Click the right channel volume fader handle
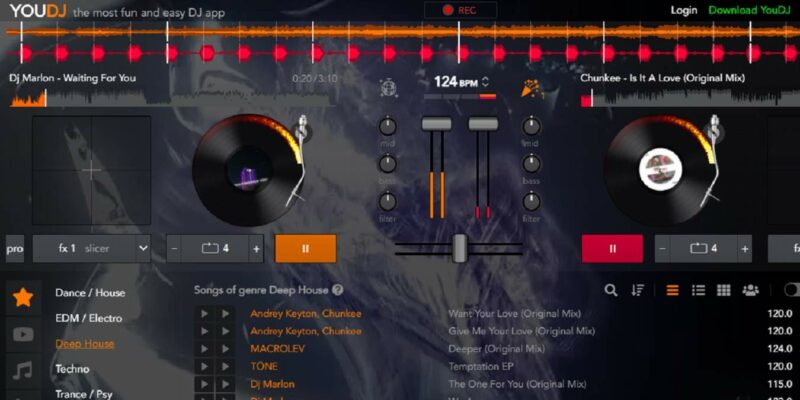 coord(483,124)
